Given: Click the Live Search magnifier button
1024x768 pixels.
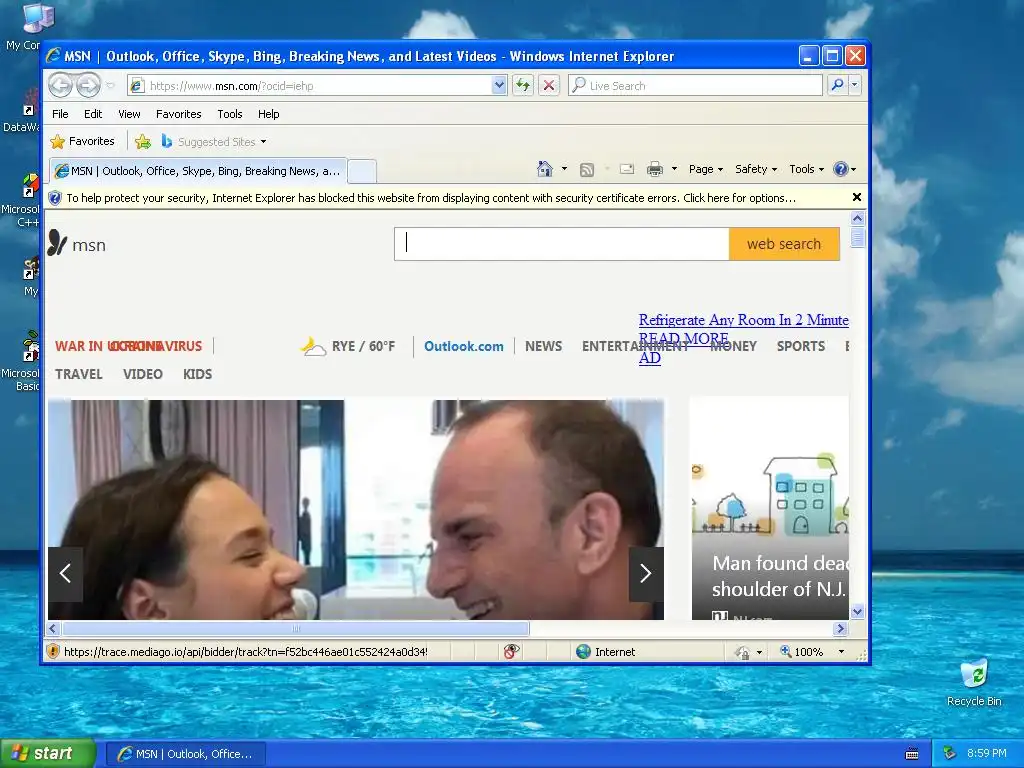Looking at the screenshot, I should click(837, 85).
